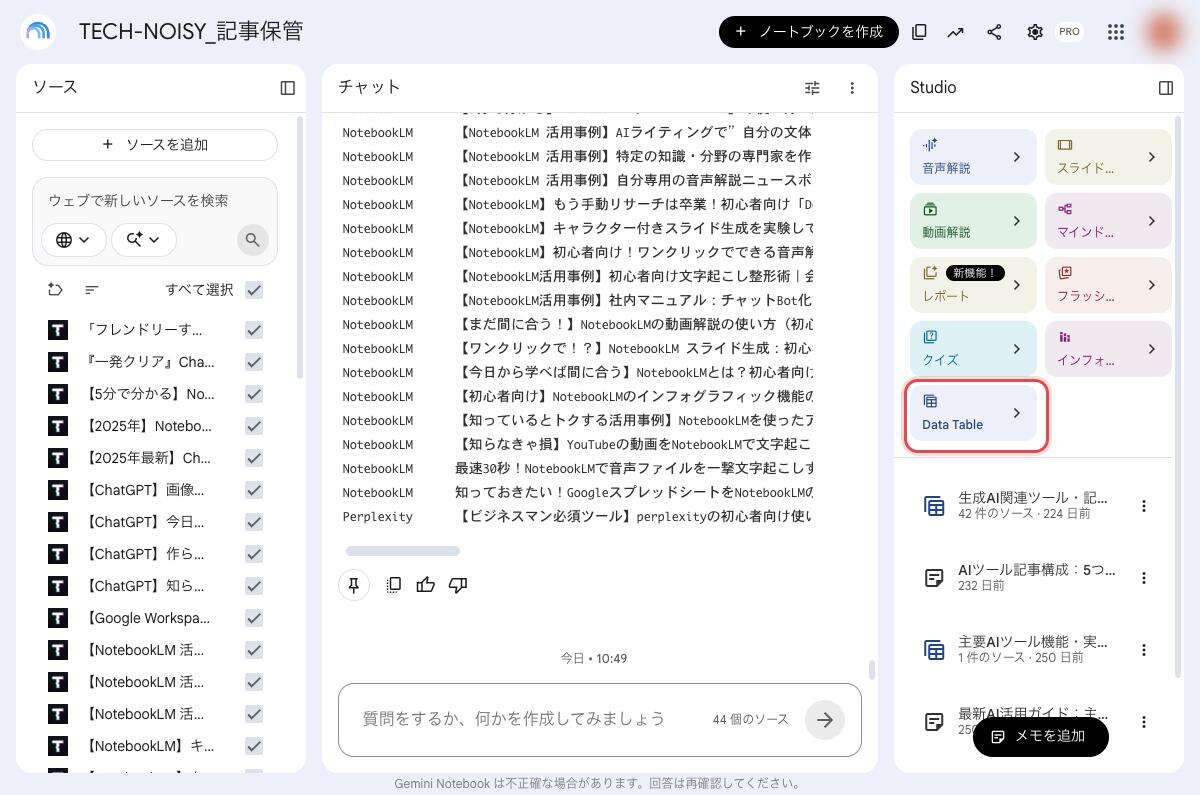The image size is (1200, 795).
Task: Uncheck the 【5分で分かる】No... source checkbox
Action: [x=254, y=394]
